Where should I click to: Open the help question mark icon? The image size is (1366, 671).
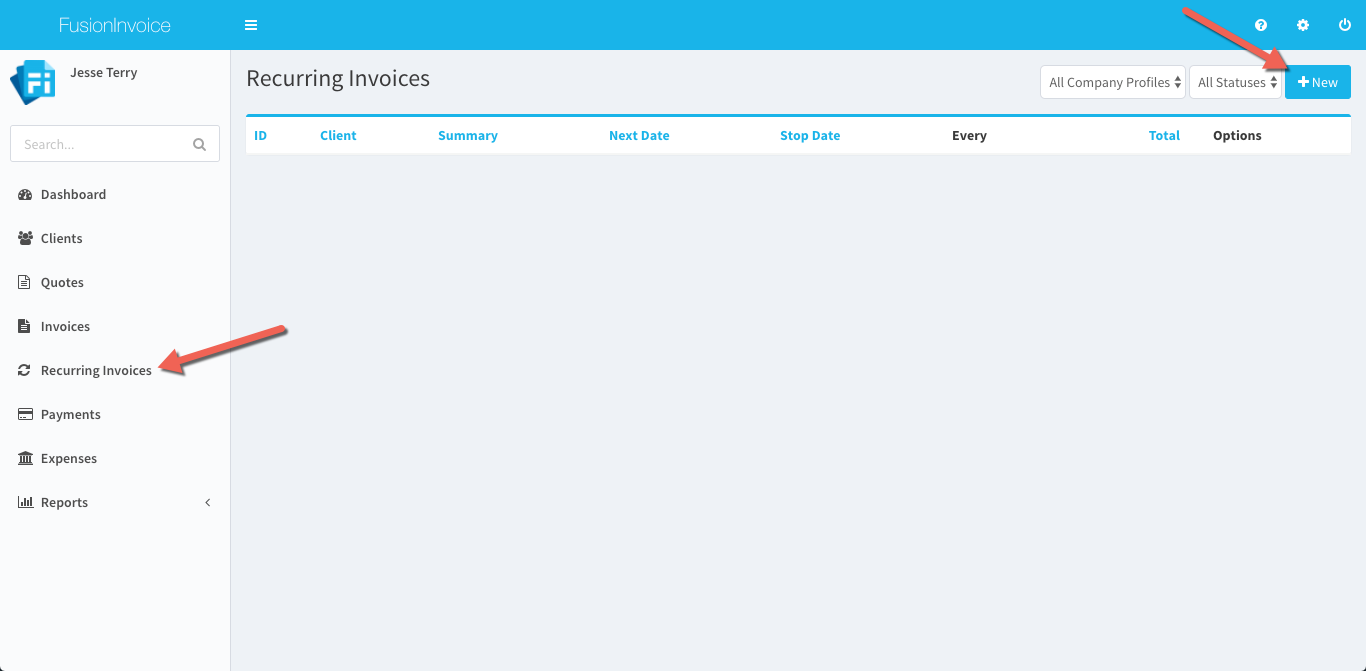(1261, 25)
